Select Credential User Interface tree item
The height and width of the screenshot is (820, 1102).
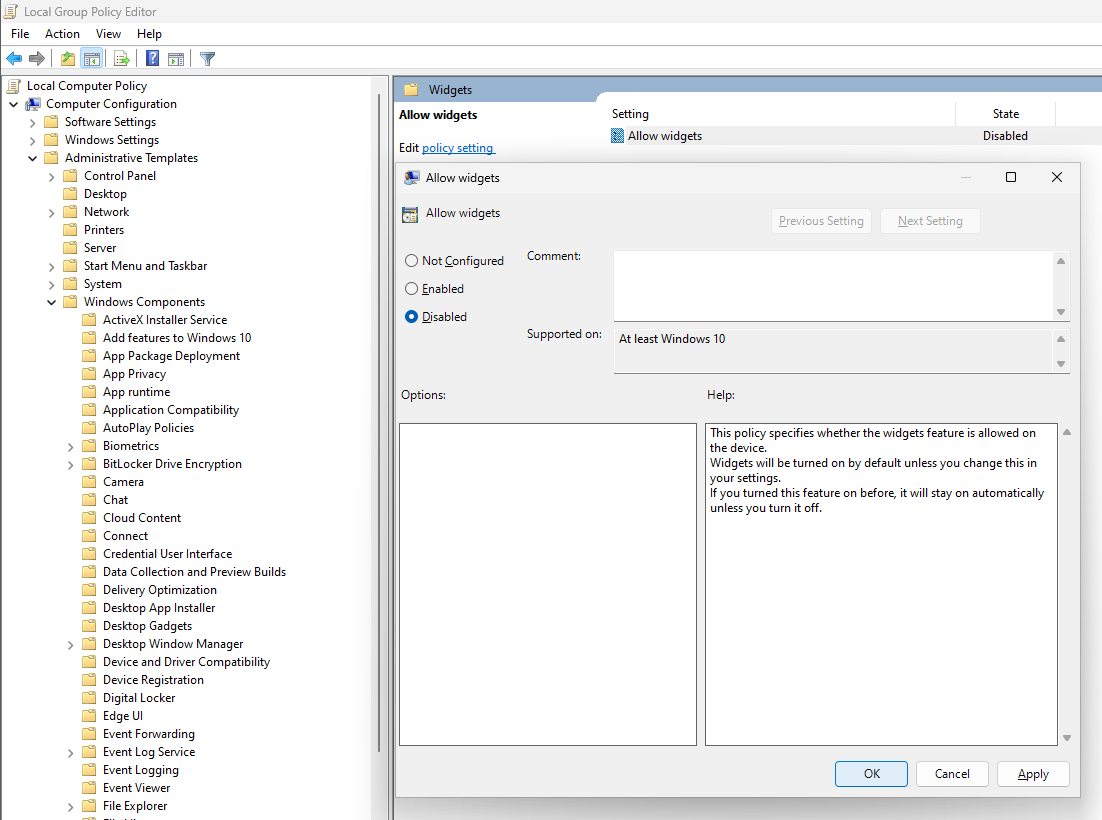click(167, 554)
